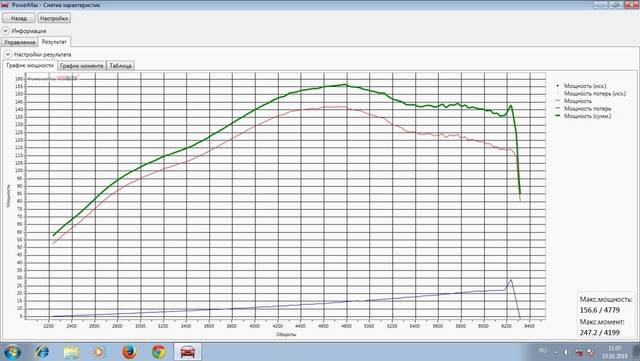Select the График мощности tab
640x361 pixels.
30,65
